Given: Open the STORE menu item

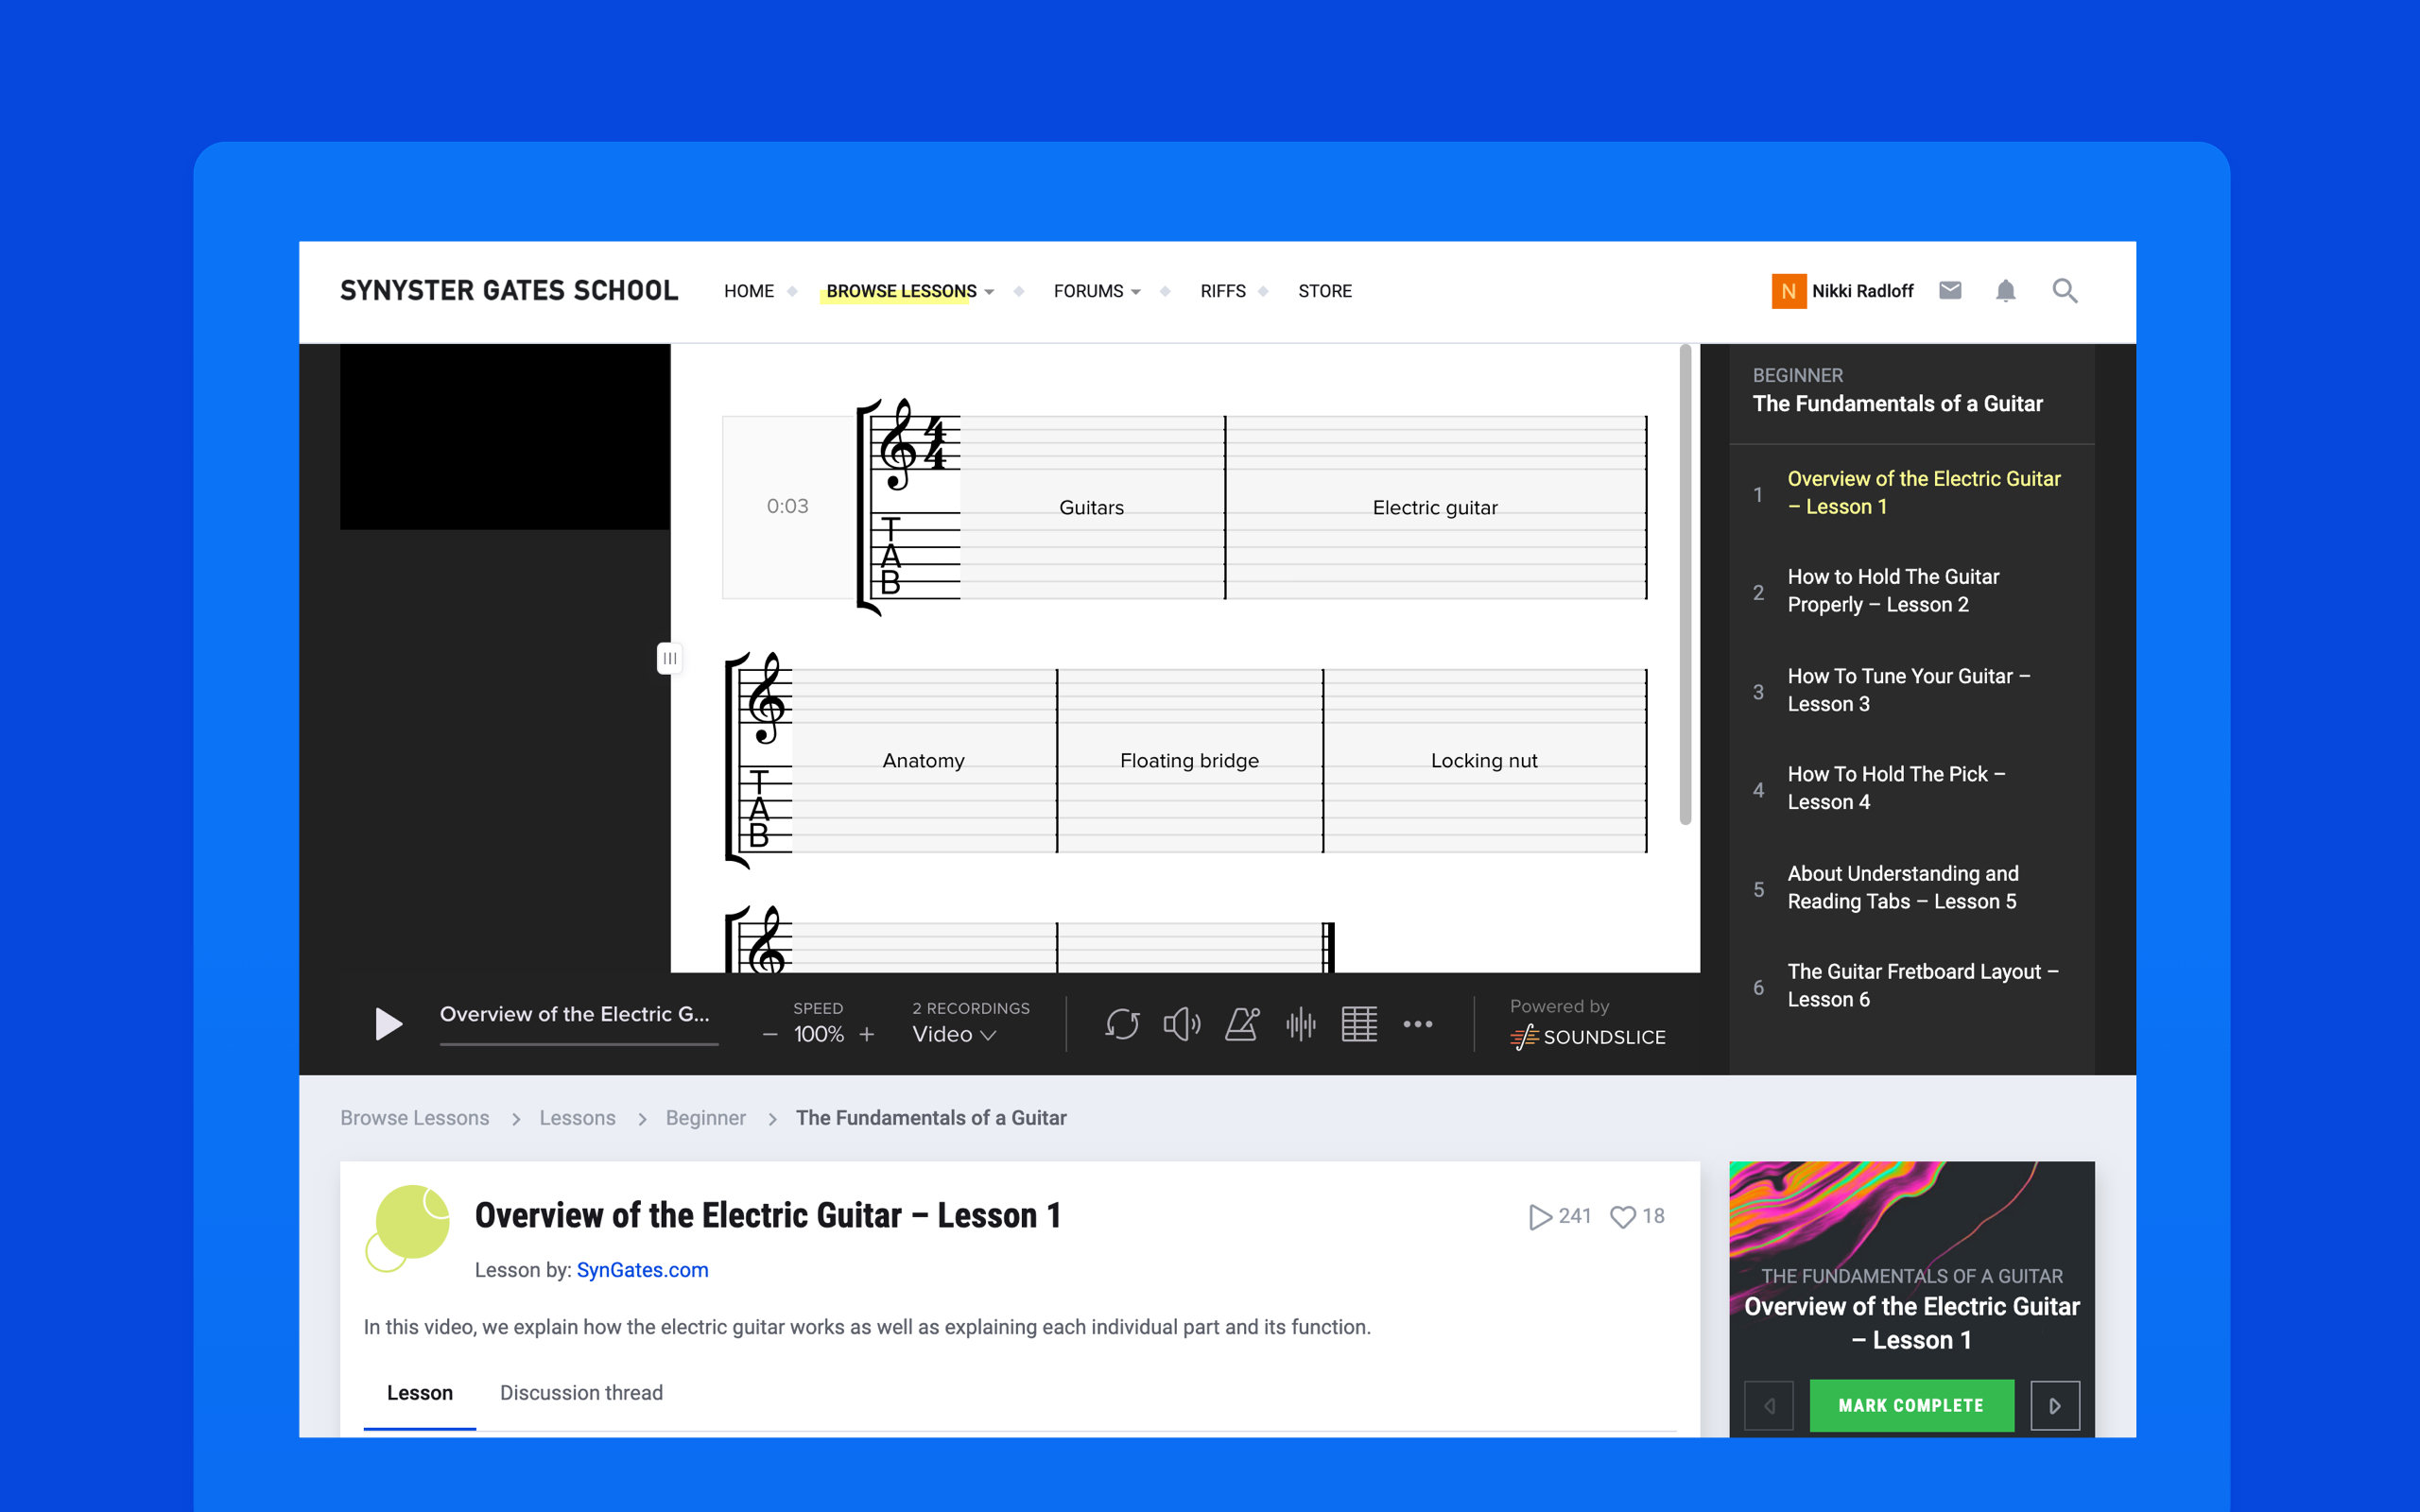Looking at the screenshot, I should coord(1325,291).
